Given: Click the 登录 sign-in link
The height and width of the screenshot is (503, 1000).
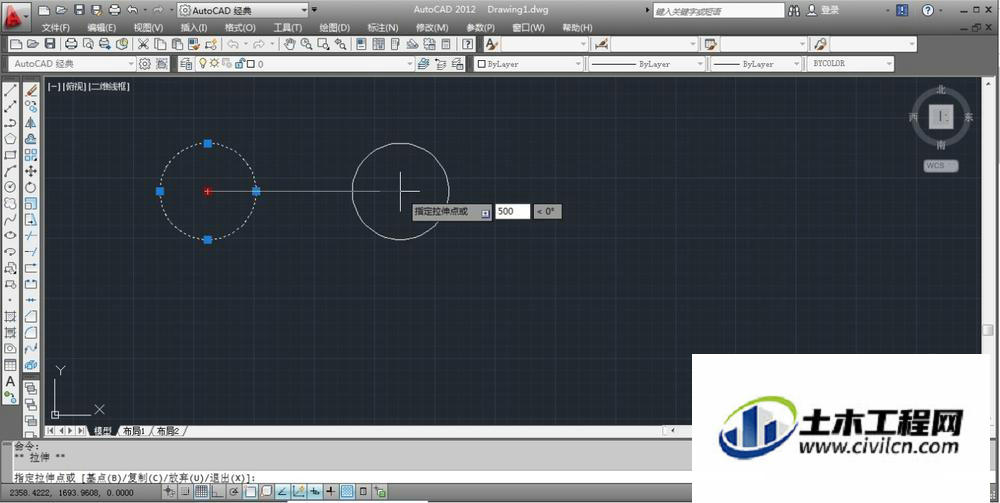Looking at the screenshot, I should coord(830,10).
